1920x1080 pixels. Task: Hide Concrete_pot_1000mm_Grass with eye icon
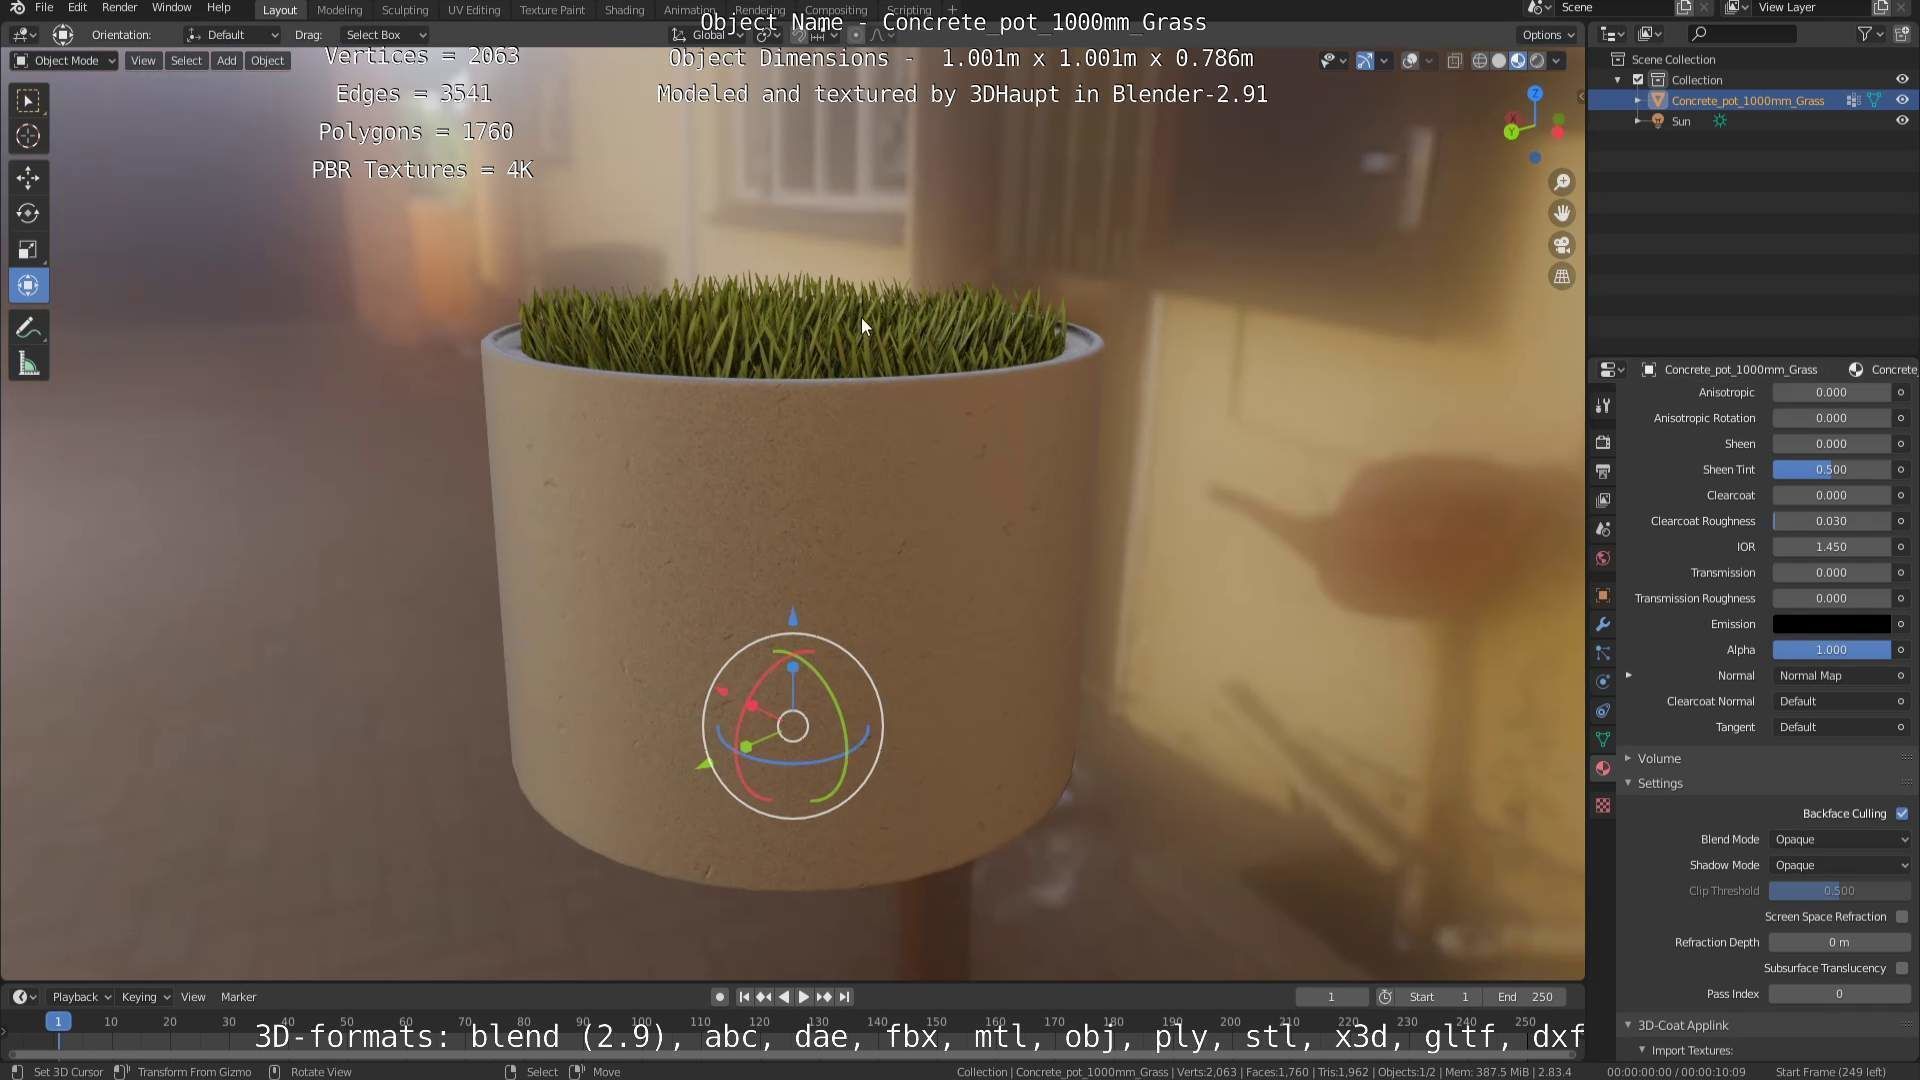1902,100
